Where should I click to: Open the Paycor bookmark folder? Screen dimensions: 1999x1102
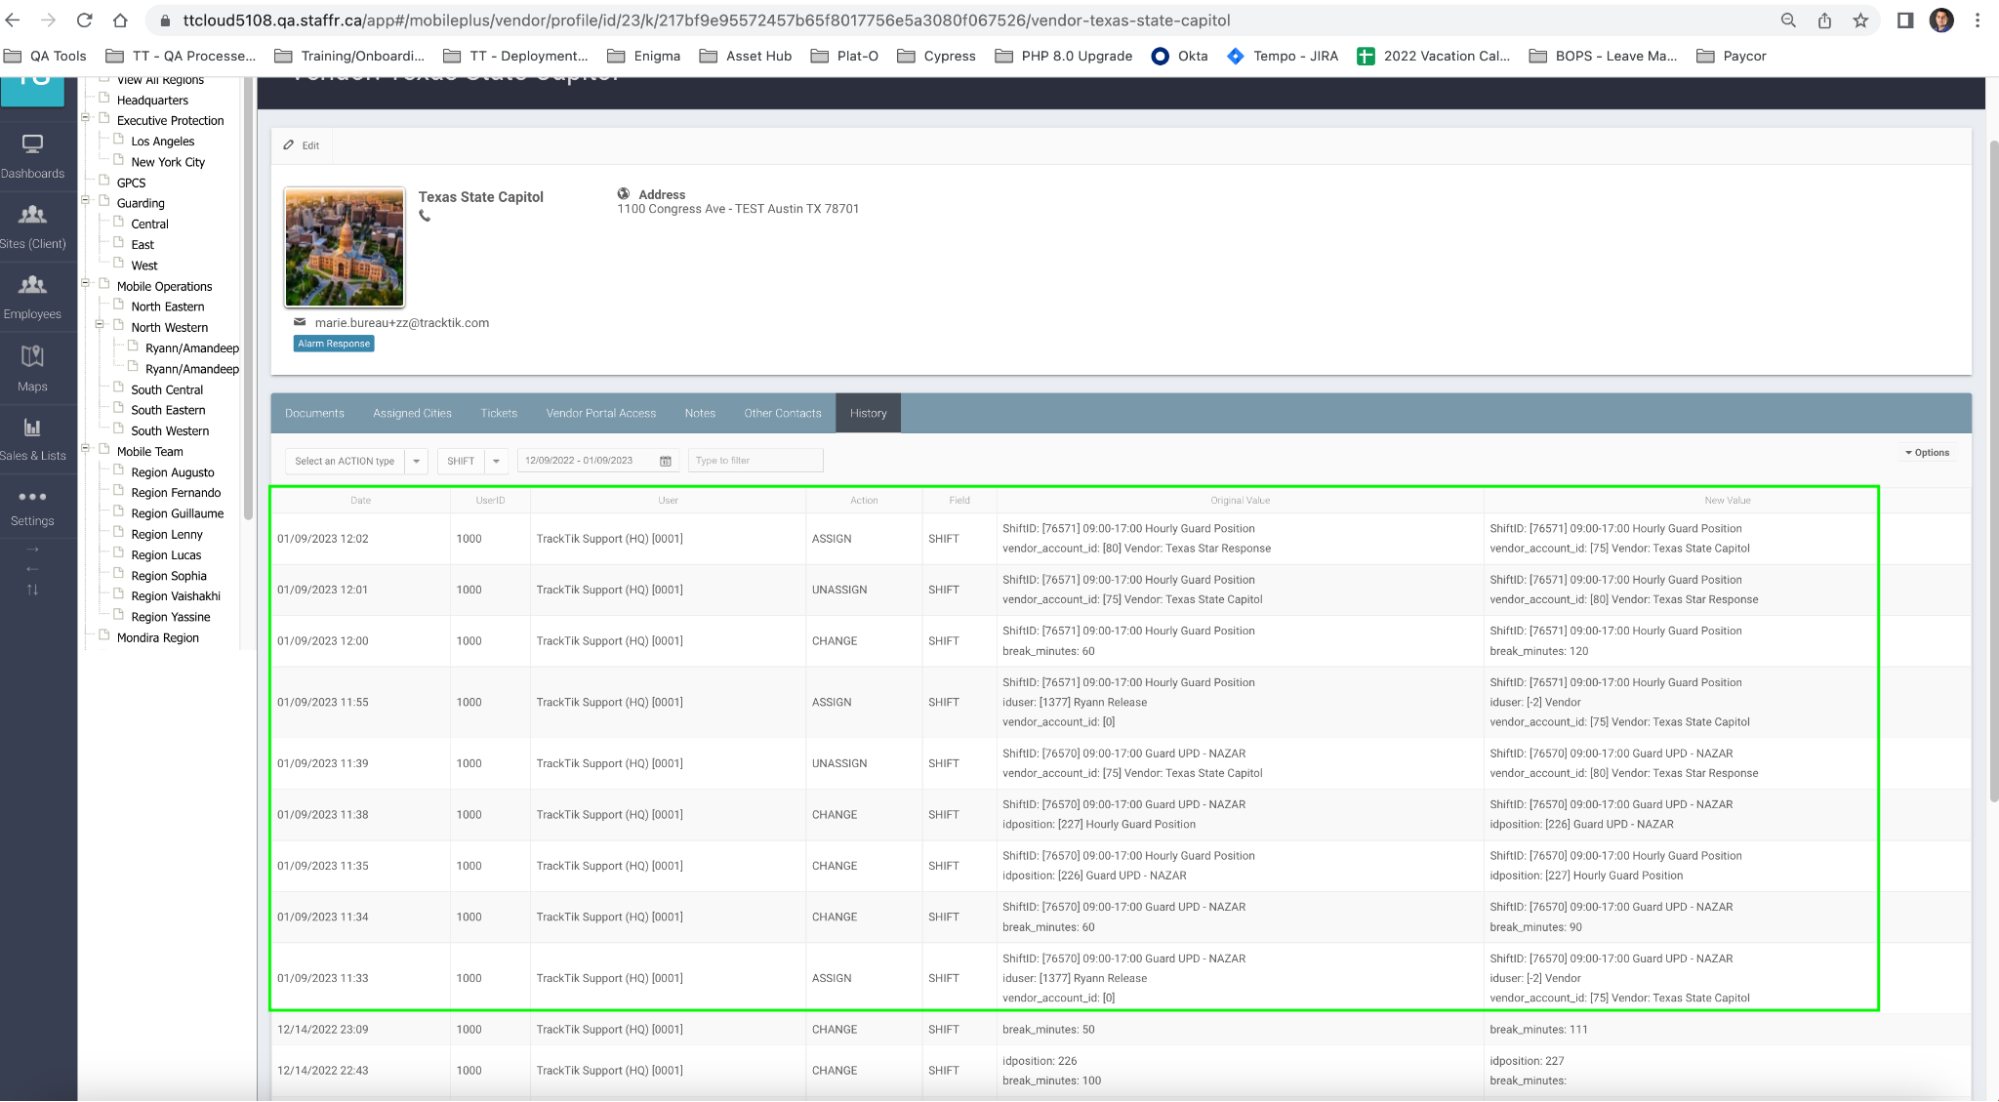click(1732, 56)
